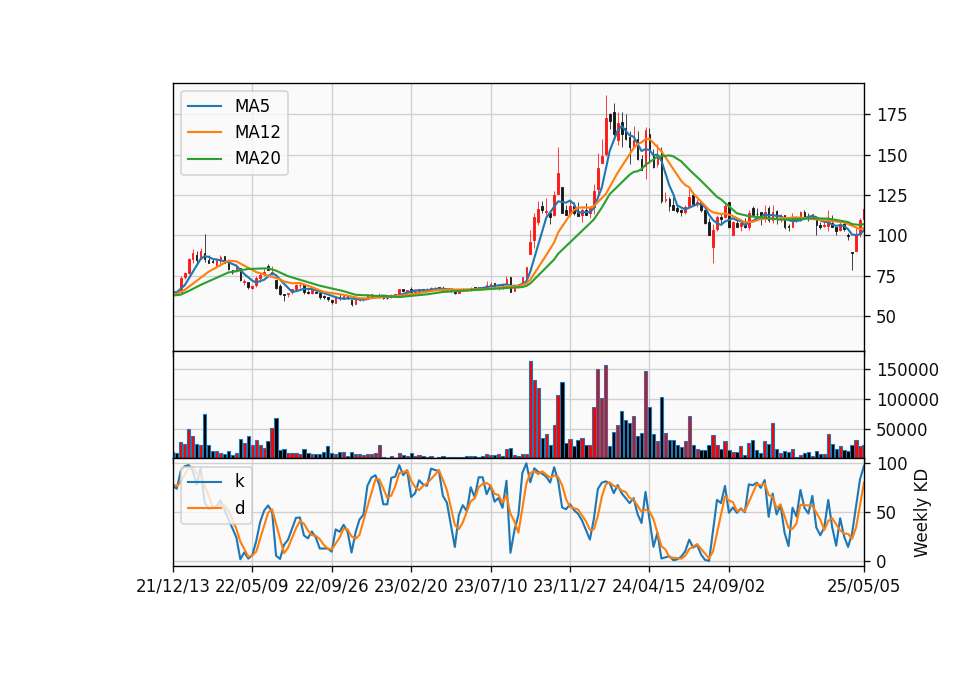Click the 175 price axis tick
This screenshot has width=960, height=690.
[x=892, y=115]
